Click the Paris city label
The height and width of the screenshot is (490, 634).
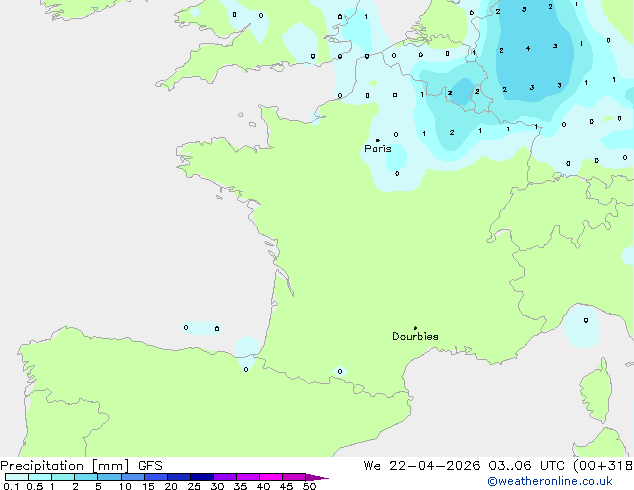[x=378, y=149]
